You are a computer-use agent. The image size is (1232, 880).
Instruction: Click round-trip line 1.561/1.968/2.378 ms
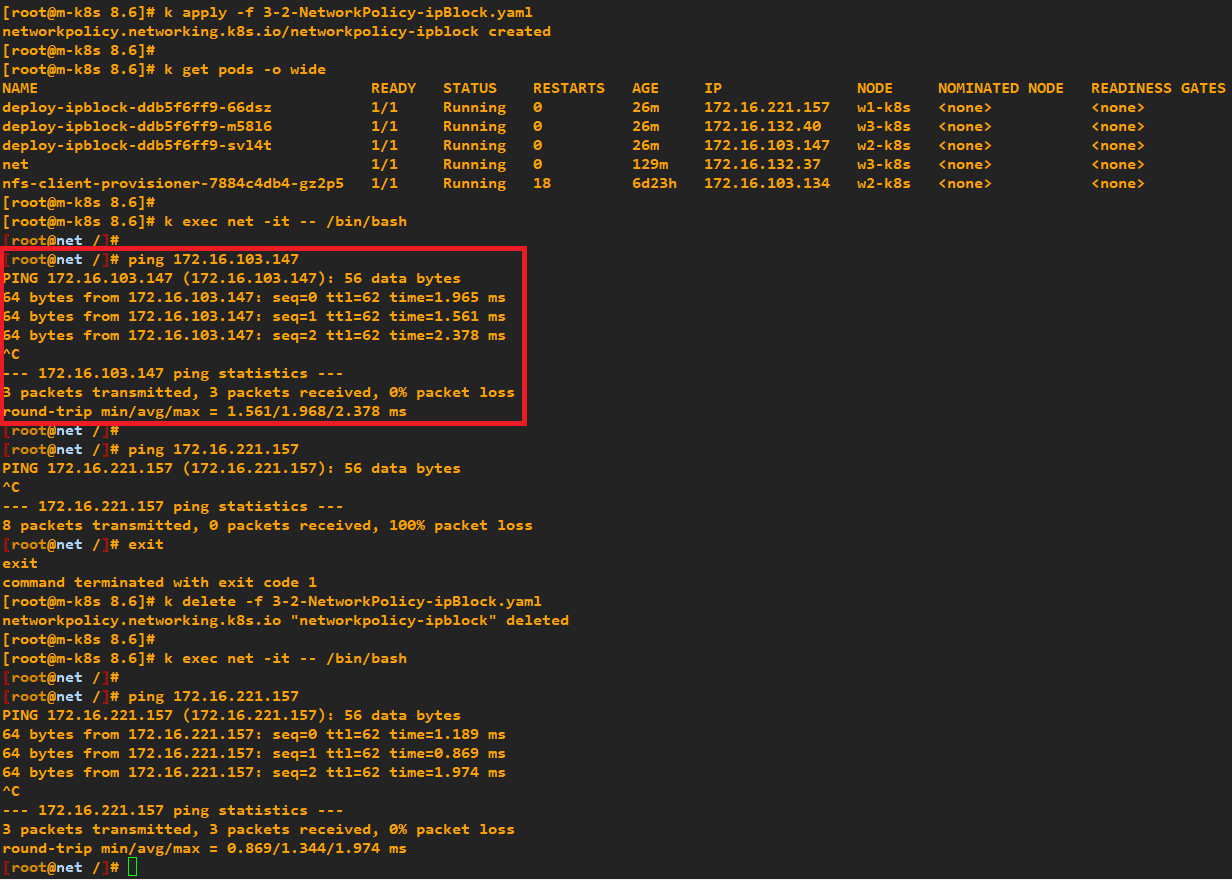(x=204, y=411)
